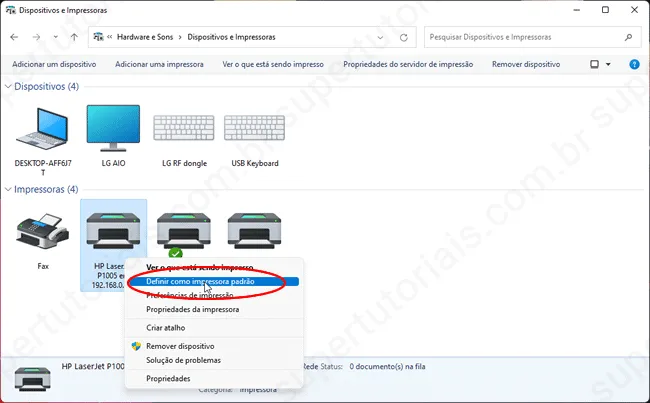Click the shield icon beside Remover dispositivo
The width and height of the screenshot is (650, 403).
(x=136, y=346)
